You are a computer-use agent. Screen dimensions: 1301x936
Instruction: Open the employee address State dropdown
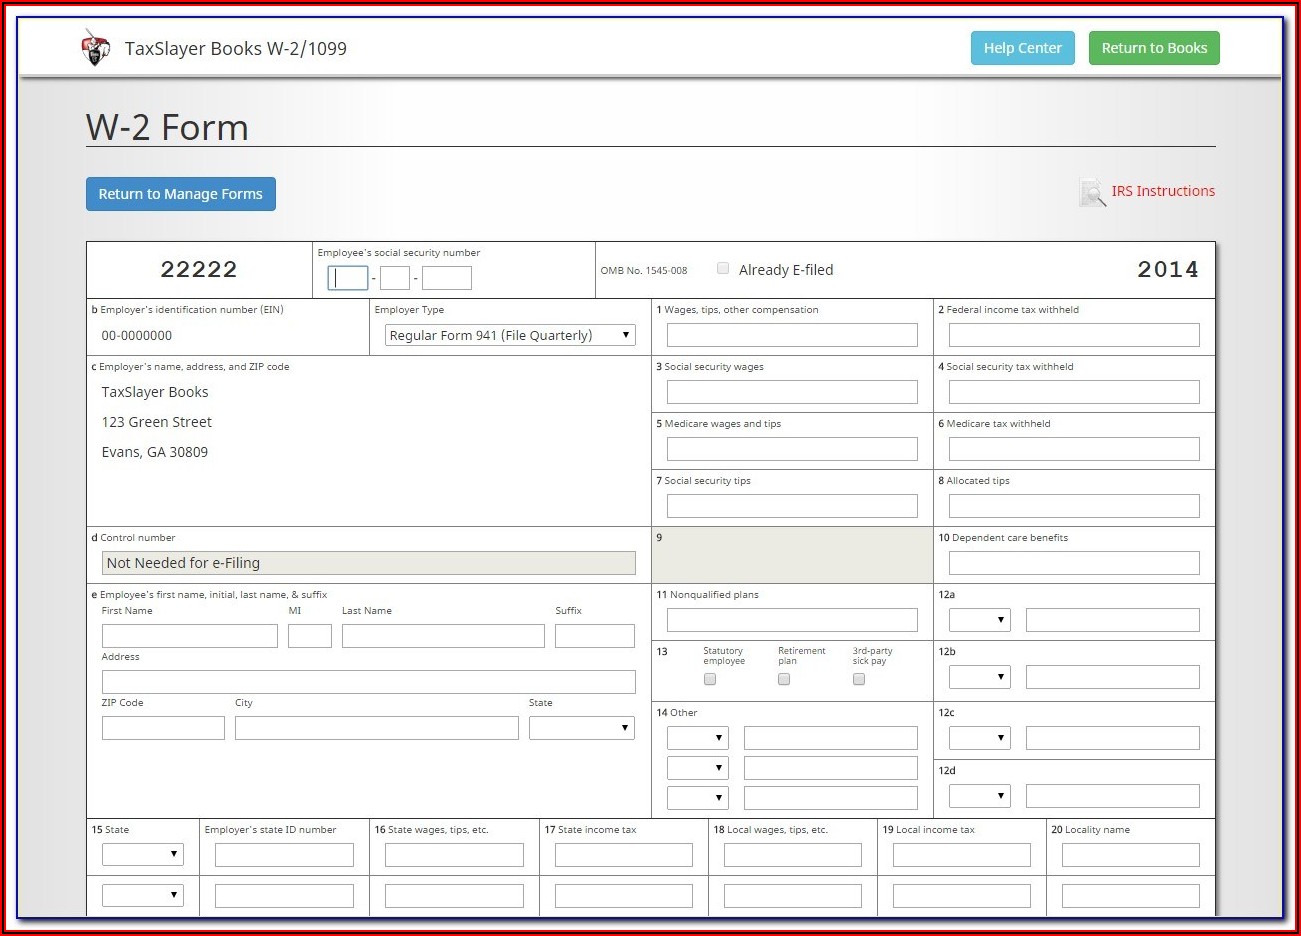(x=581, y=728)
